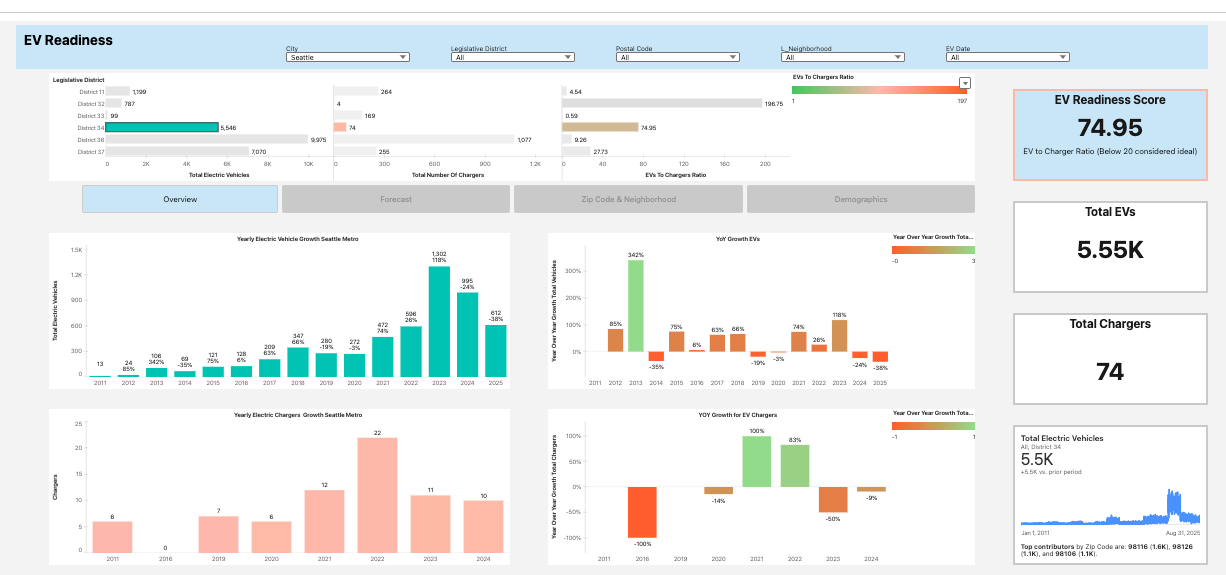
Task: Click the 2022 bar with 596 electric vehicles
Action: click(x=411, y=351)
